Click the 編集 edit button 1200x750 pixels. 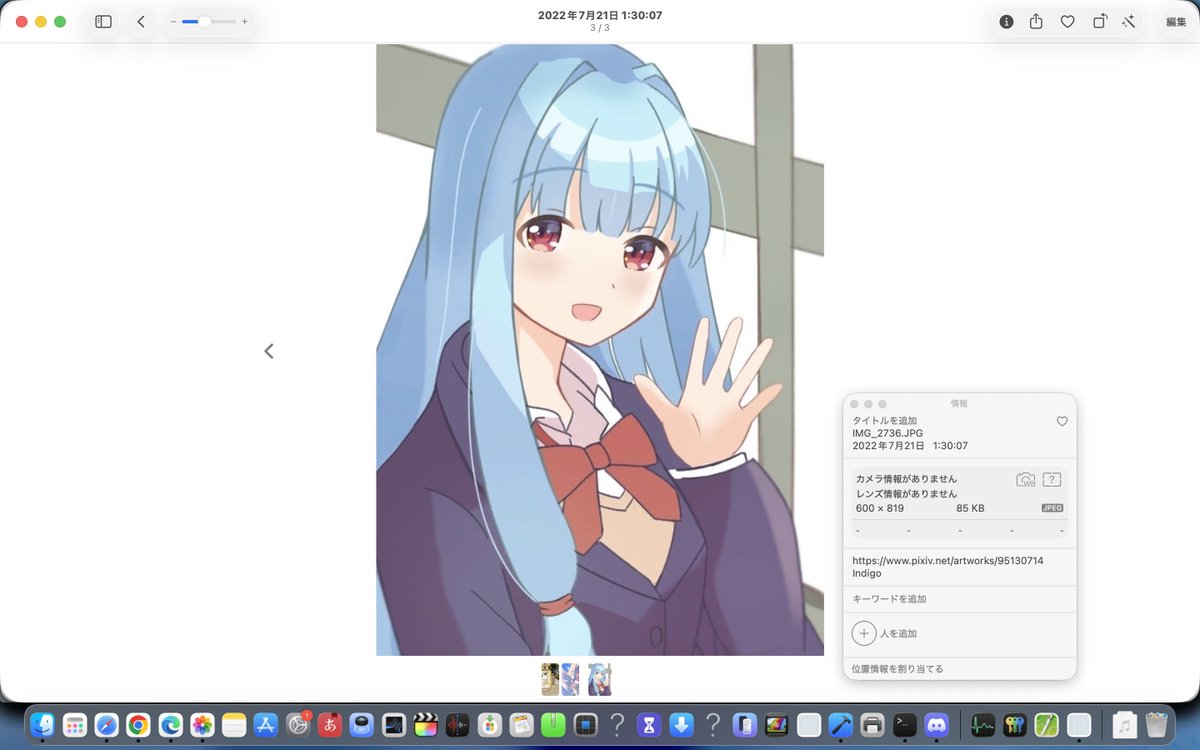coord(1176,21)
